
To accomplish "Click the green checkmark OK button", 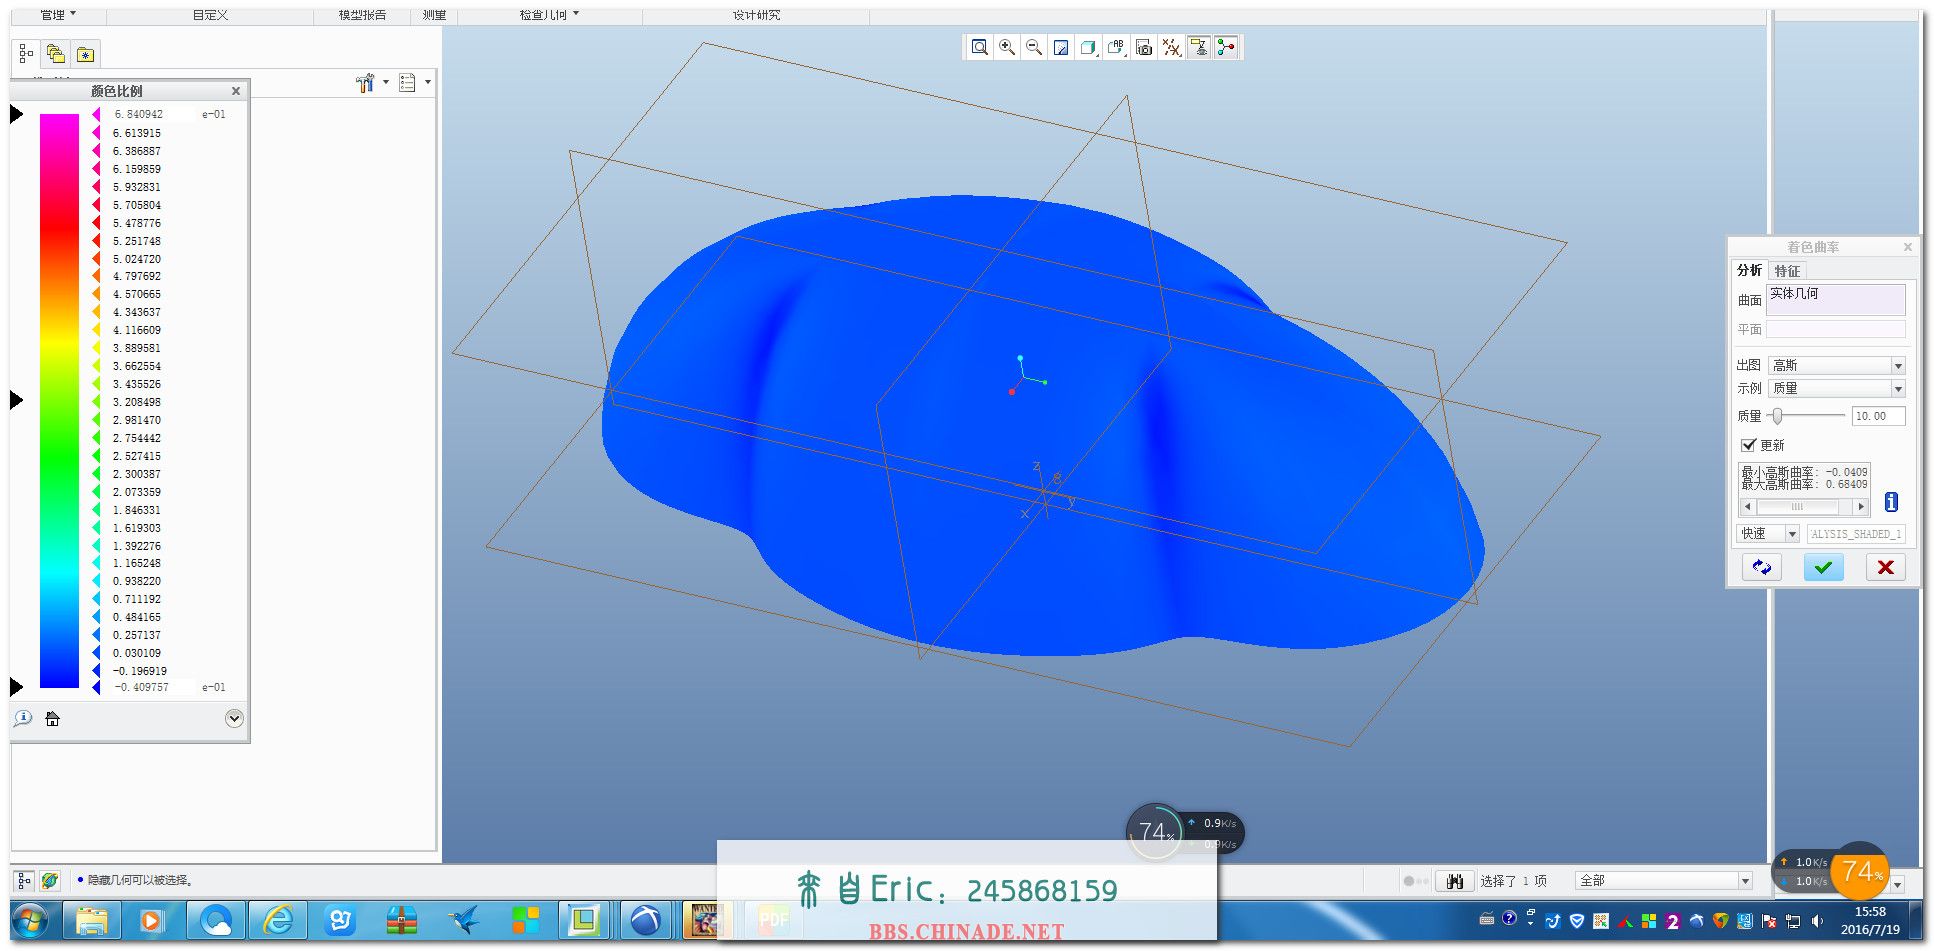I will (1823, 567).
